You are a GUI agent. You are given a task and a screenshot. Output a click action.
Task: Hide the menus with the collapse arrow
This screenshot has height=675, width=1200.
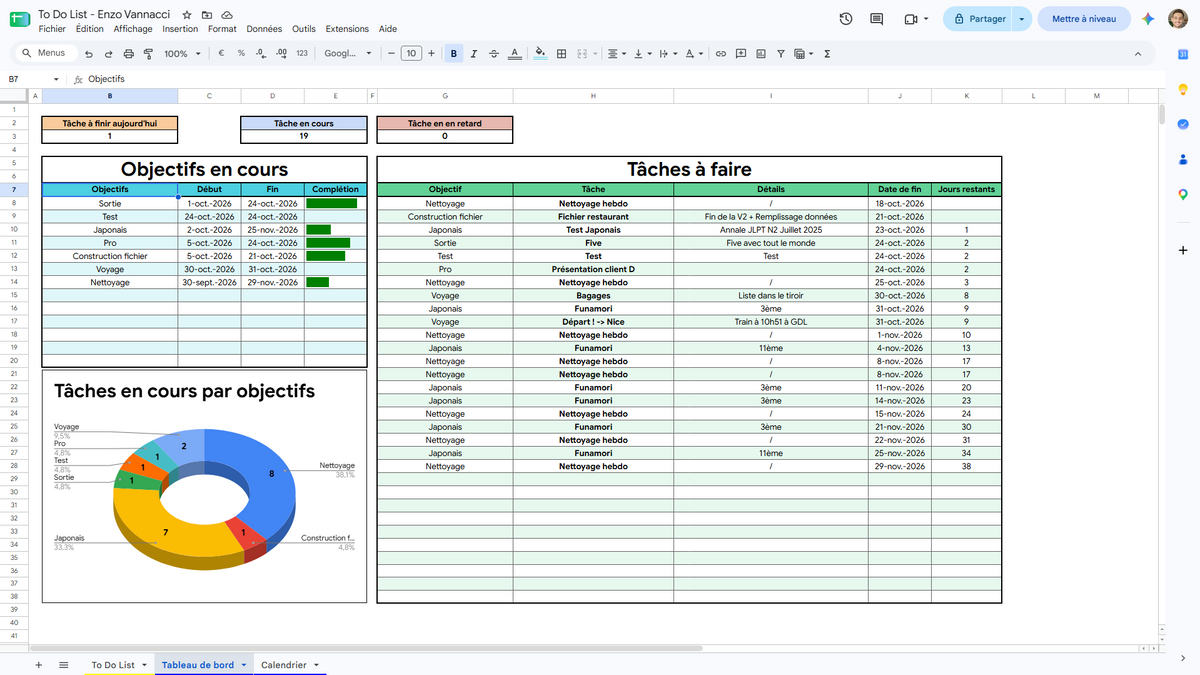pos(1138,54)
